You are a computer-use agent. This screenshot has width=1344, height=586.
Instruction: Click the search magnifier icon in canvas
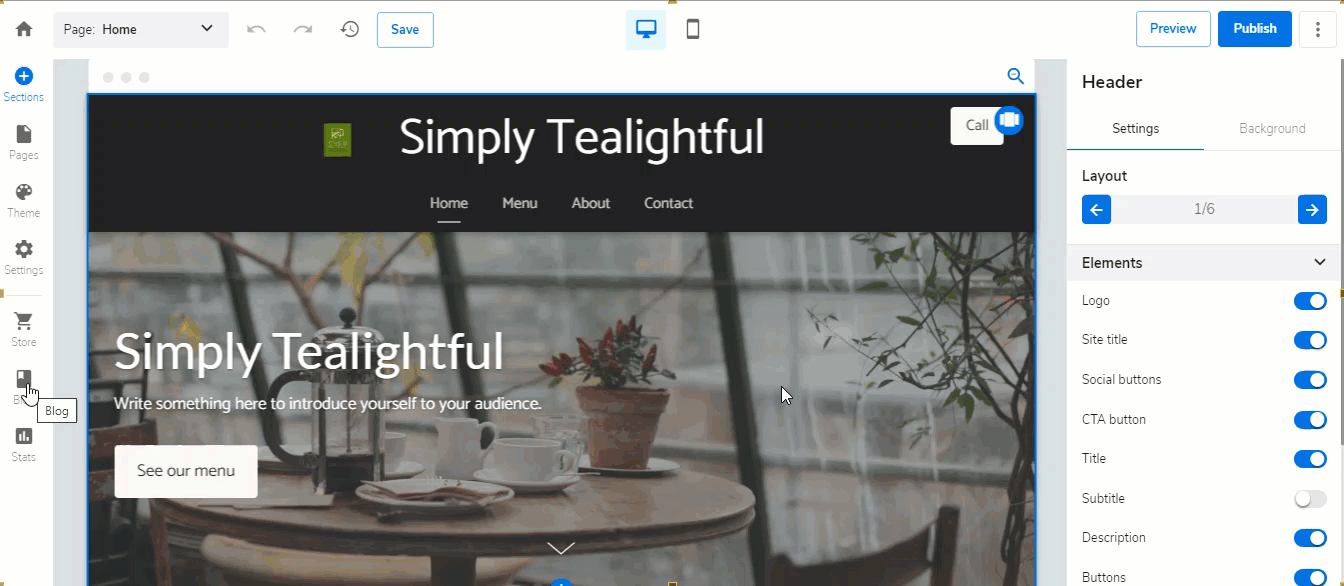[1015, 76]
